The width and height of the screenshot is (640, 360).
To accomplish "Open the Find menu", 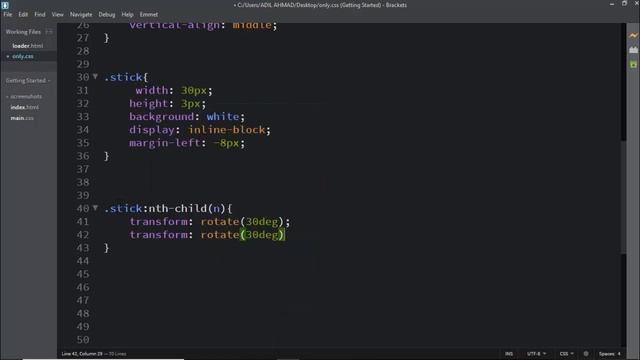I will point(40,14).
